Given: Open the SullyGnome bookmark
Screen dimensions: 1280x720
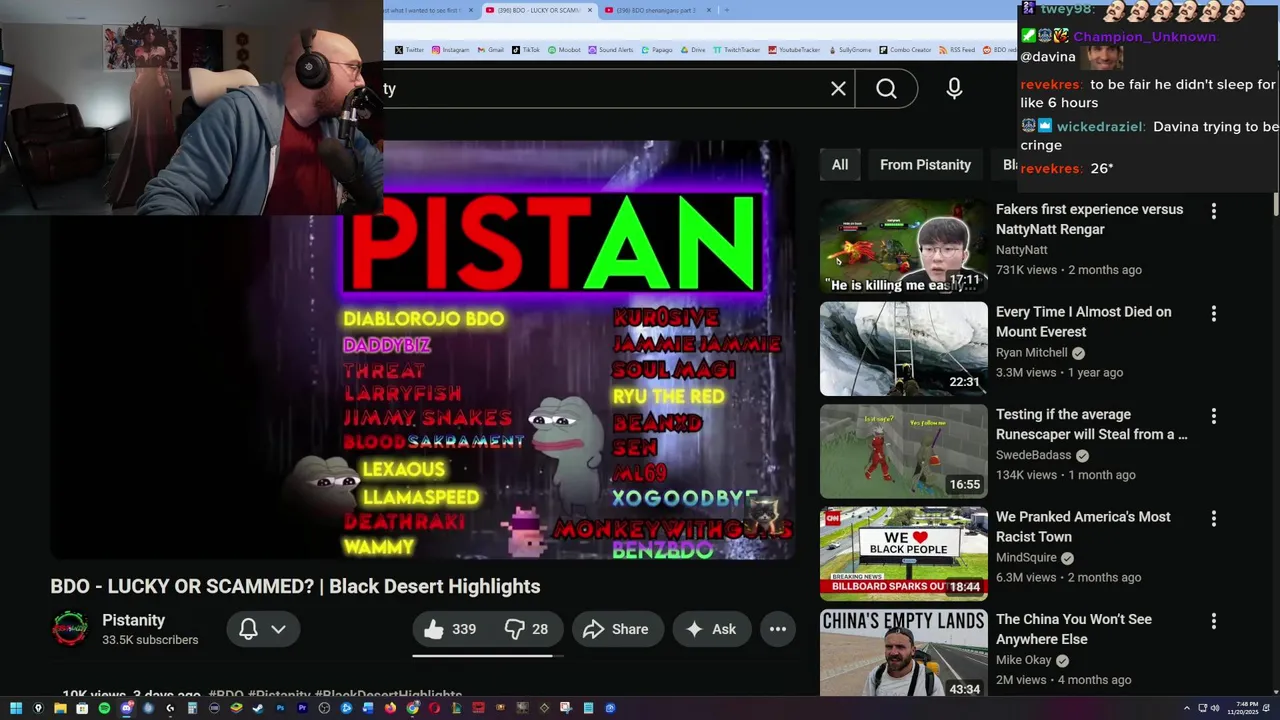Looking at the screenshot, I should pyautogui.click(x=852, y=49).
